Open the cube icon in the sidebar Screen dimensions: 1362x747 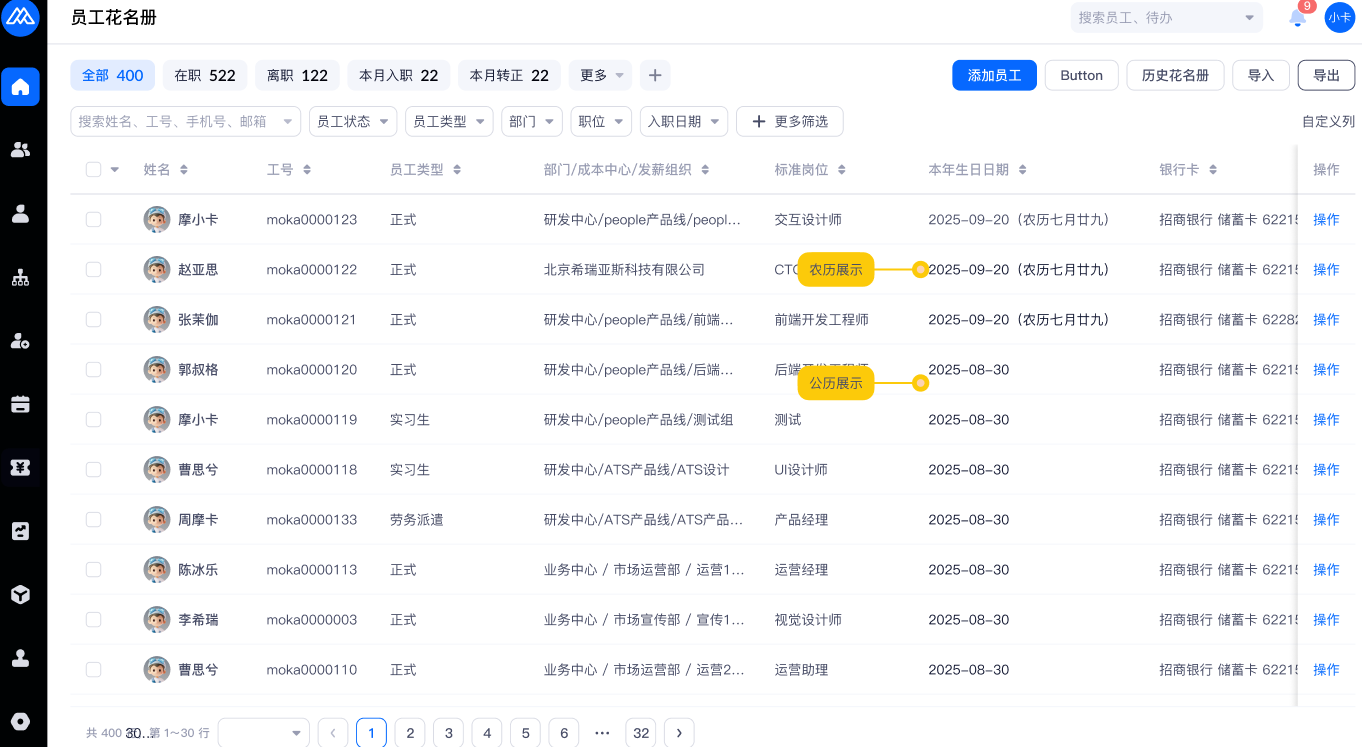(20, 594)
